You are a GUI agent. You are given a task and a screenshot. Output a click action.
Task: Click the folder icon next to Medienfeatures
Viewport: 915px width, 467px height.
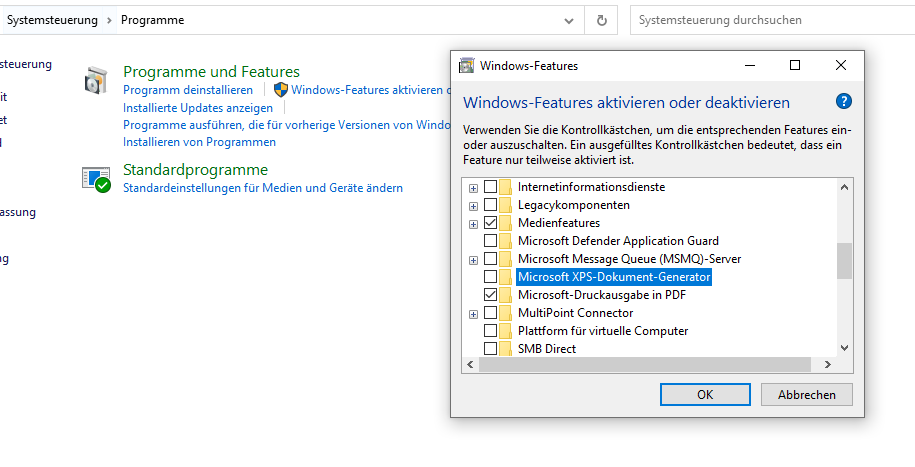(x=505, y=223)
